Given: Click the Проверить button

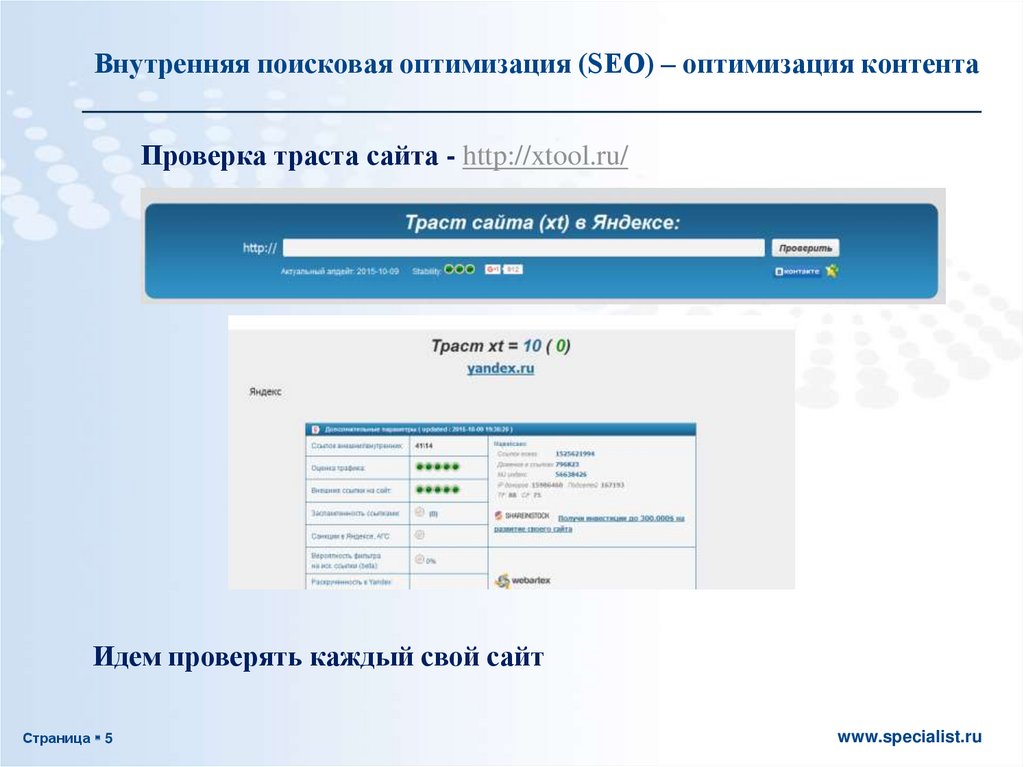Looking at the screenshot, I should pyautogui.click(x=804, y=247).
